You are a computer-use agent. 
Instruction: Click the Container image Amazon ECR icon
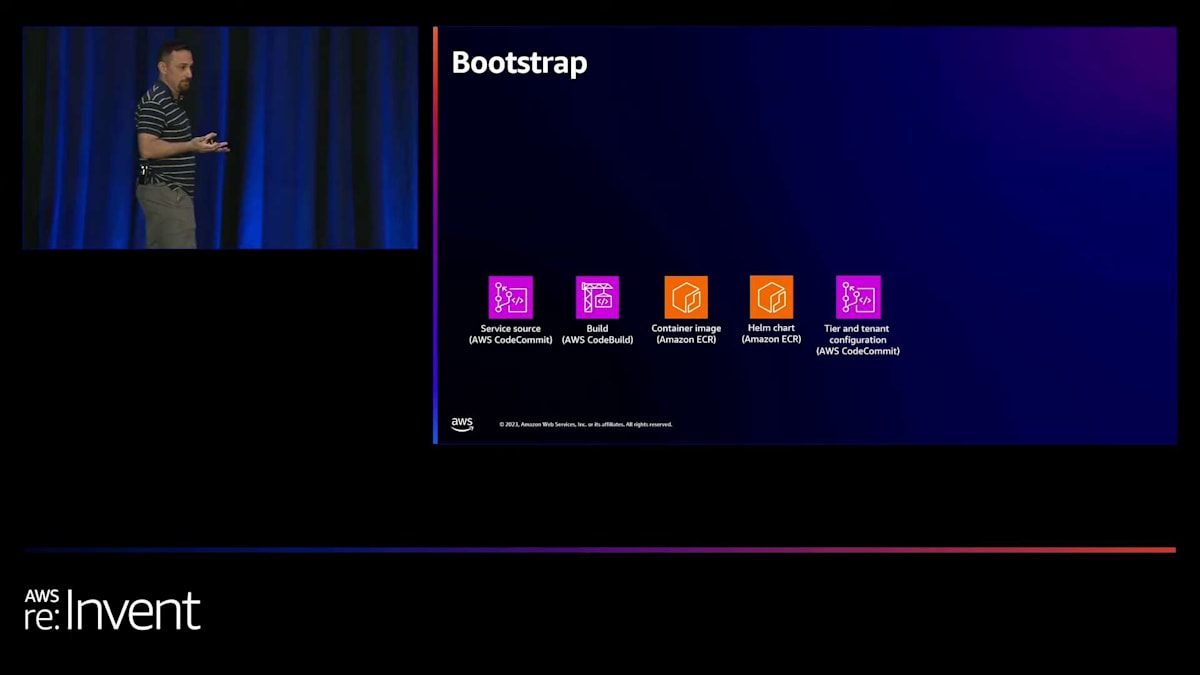tap(686, 297)
